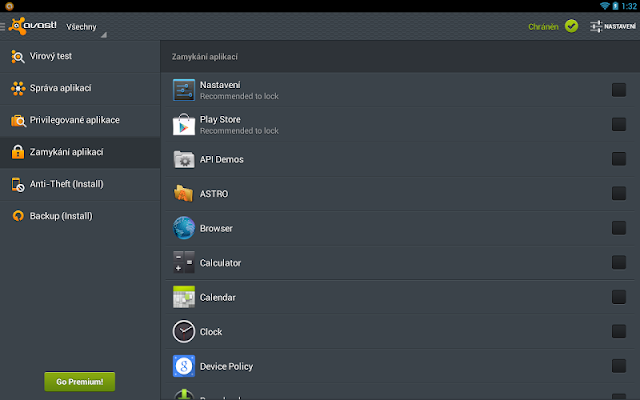Click the Virový test magnifier icon
This screenshot has height=400, width=640.
point(18,56)
